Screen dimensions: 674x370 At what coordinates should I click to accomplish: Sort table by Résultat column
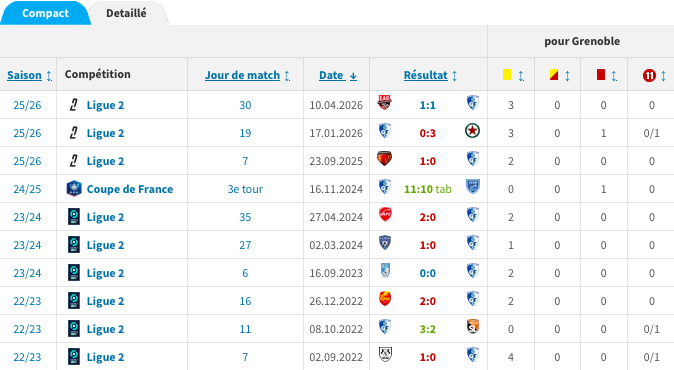(x=426, y=75)
